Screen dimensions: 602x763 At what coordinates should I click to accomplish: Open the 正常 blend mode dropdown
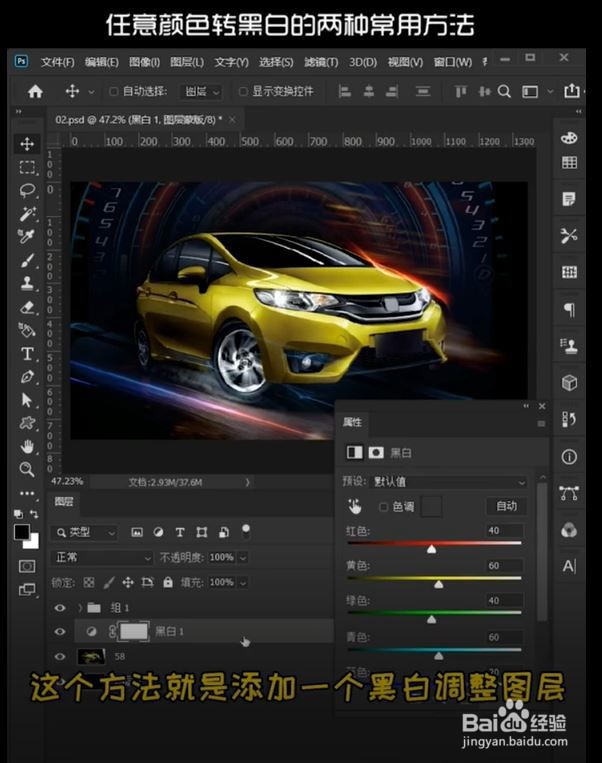102,558
